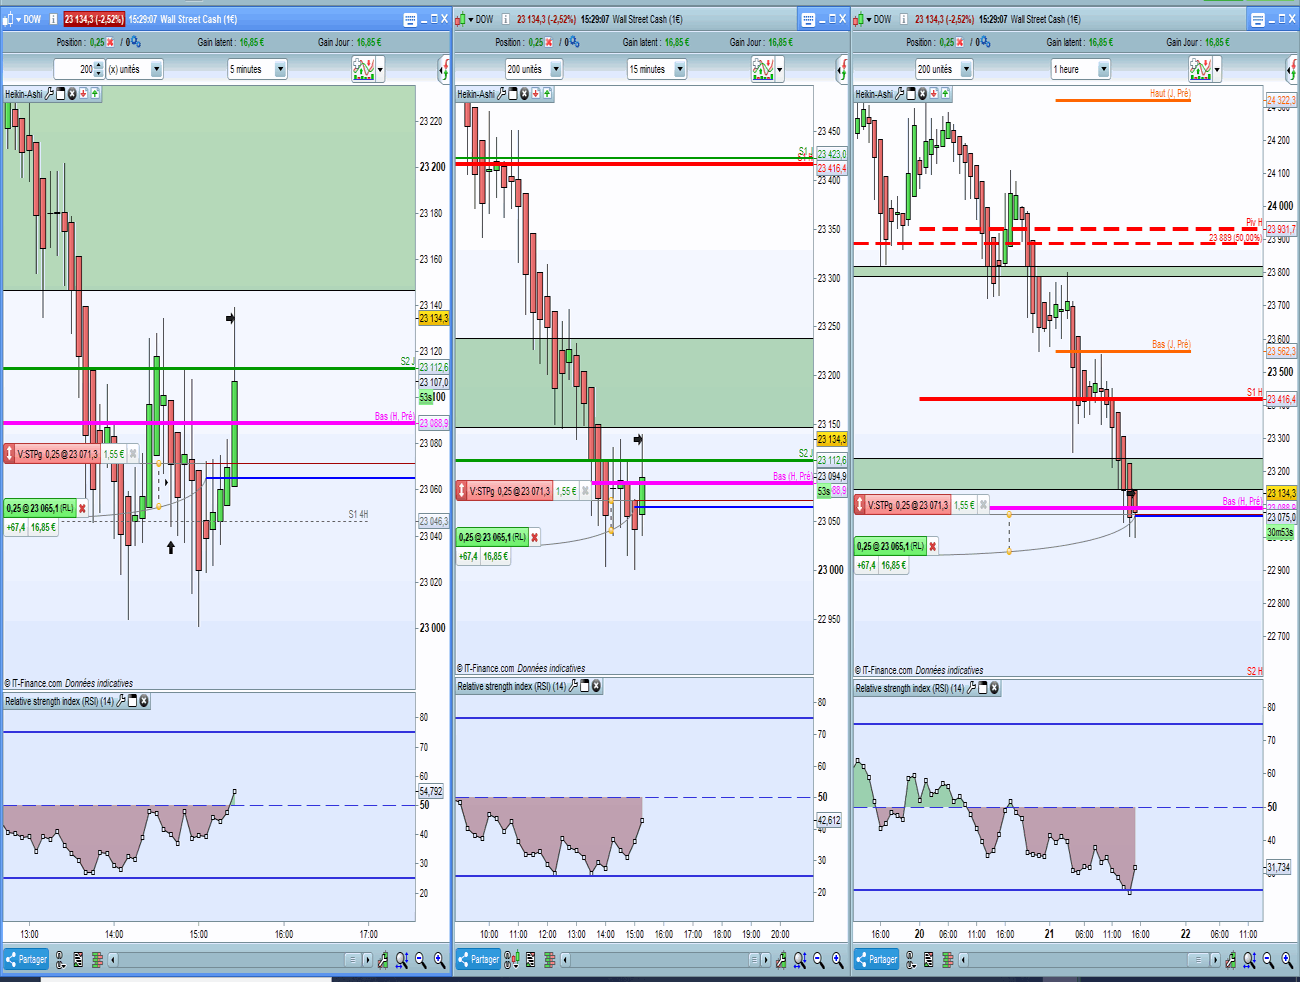Remove the RSI indicator in 1-hour chart
This screenshot has width=1300, height=982.
pos(994,688)
